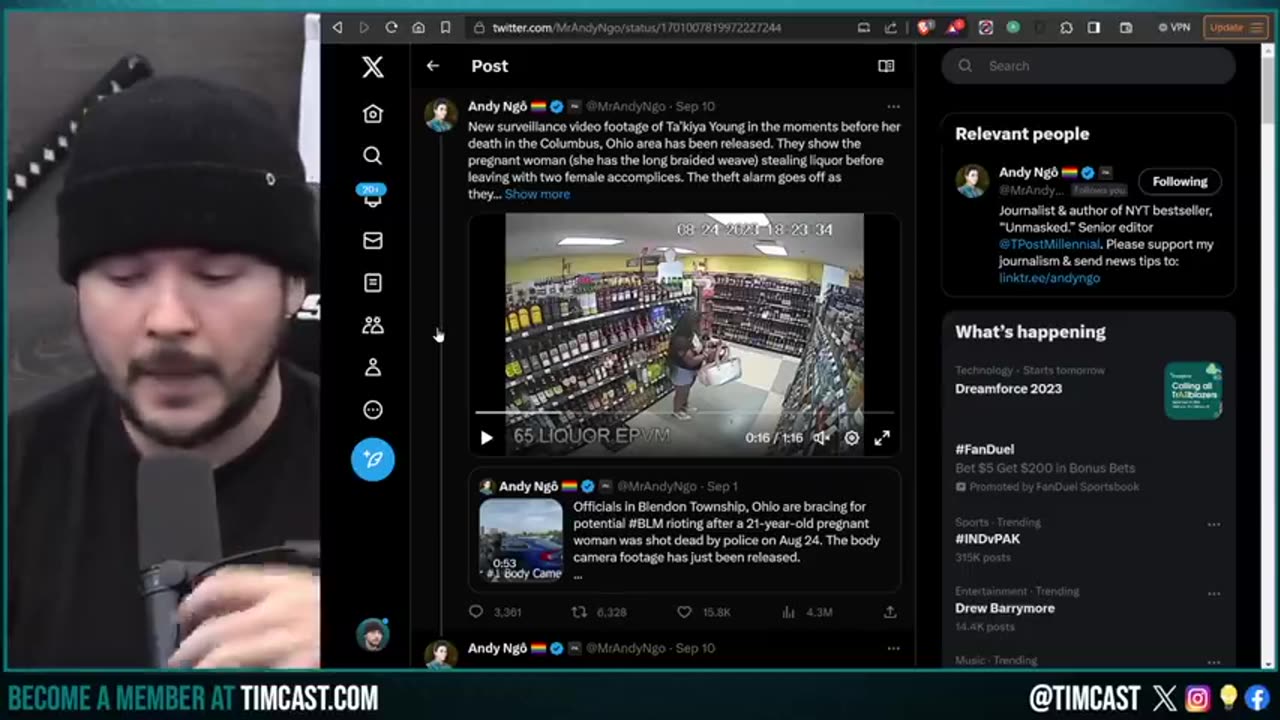Toggle the browser sidebar panel icon
The width and height of the screenshot is (1280, 720).
1094,28
